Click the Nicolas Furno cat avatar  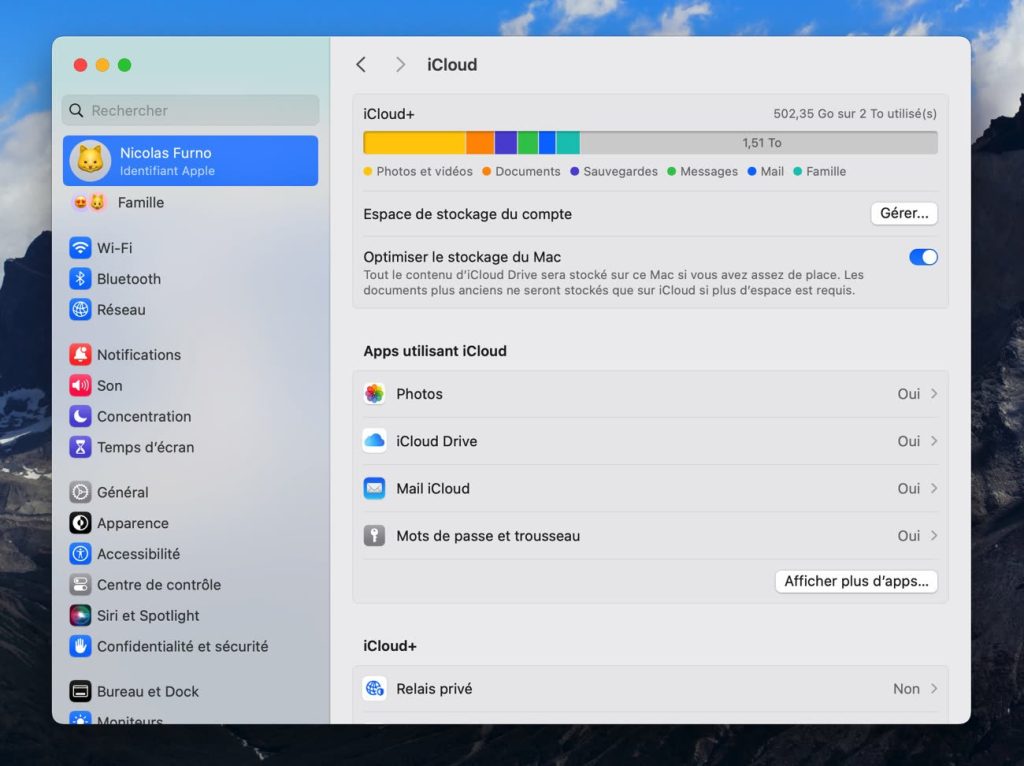[x=90, y=161]
